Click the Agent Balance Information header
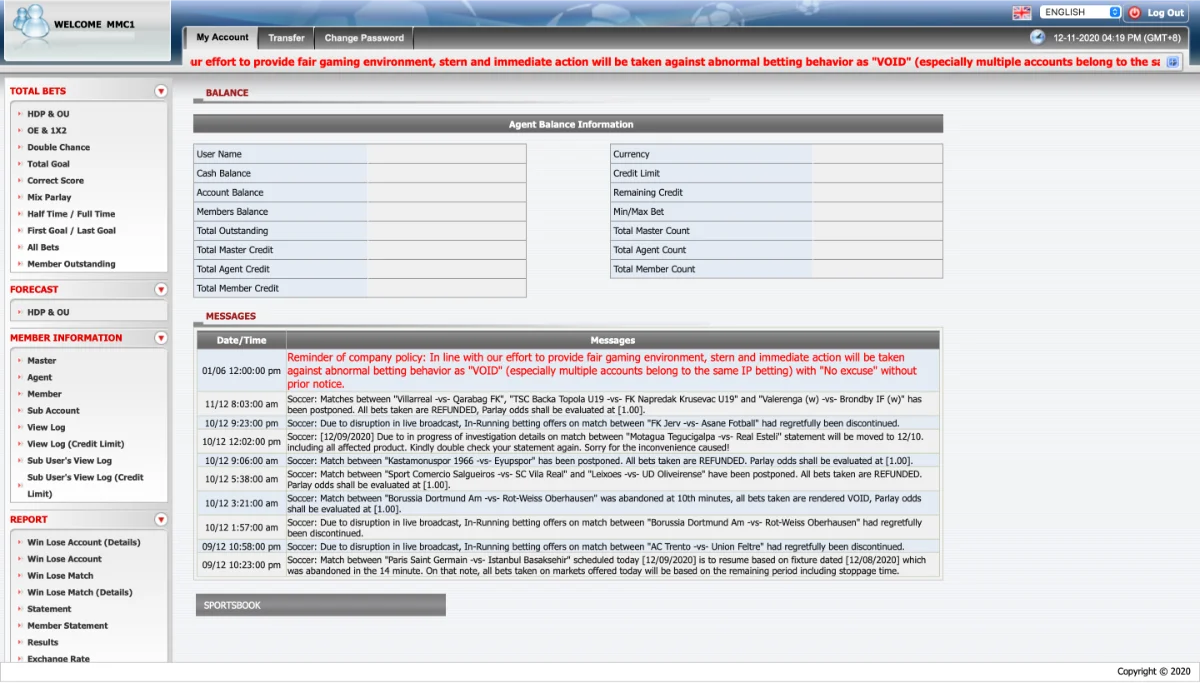 [x=568, y=124]
